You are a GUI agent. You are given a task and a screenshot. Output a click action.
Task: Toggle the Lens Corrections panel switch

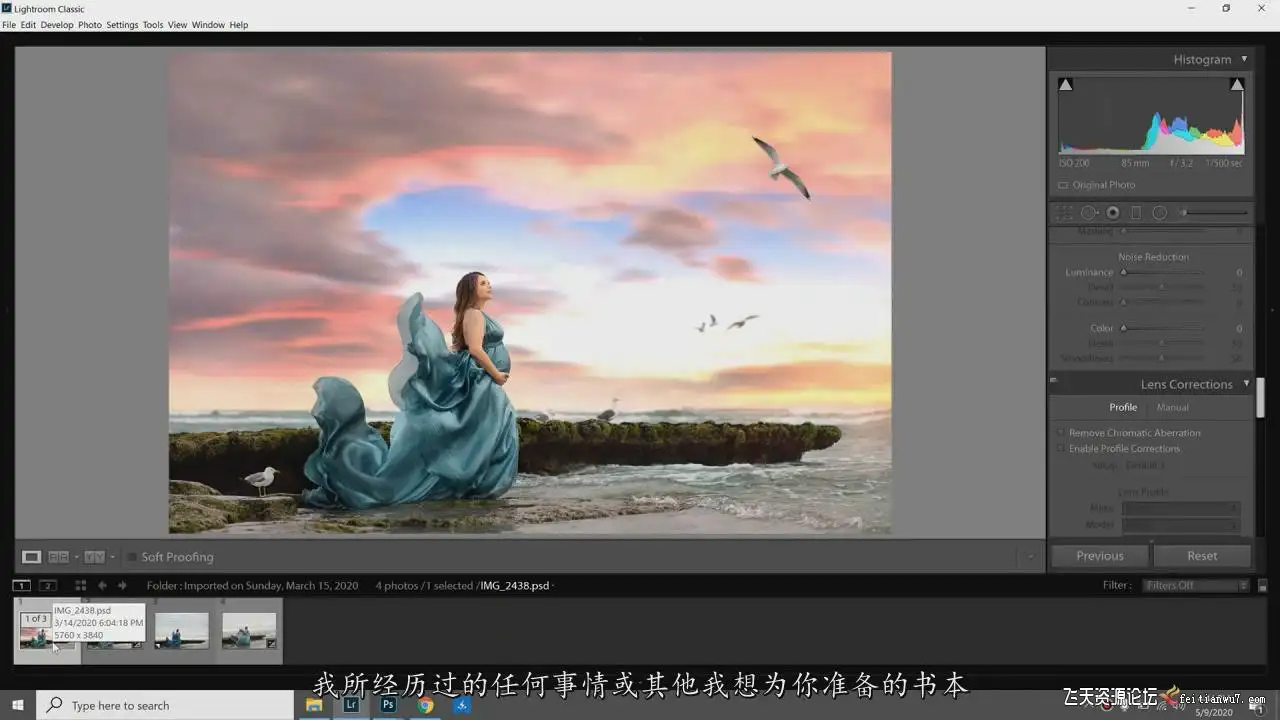tap(1054, 381)
